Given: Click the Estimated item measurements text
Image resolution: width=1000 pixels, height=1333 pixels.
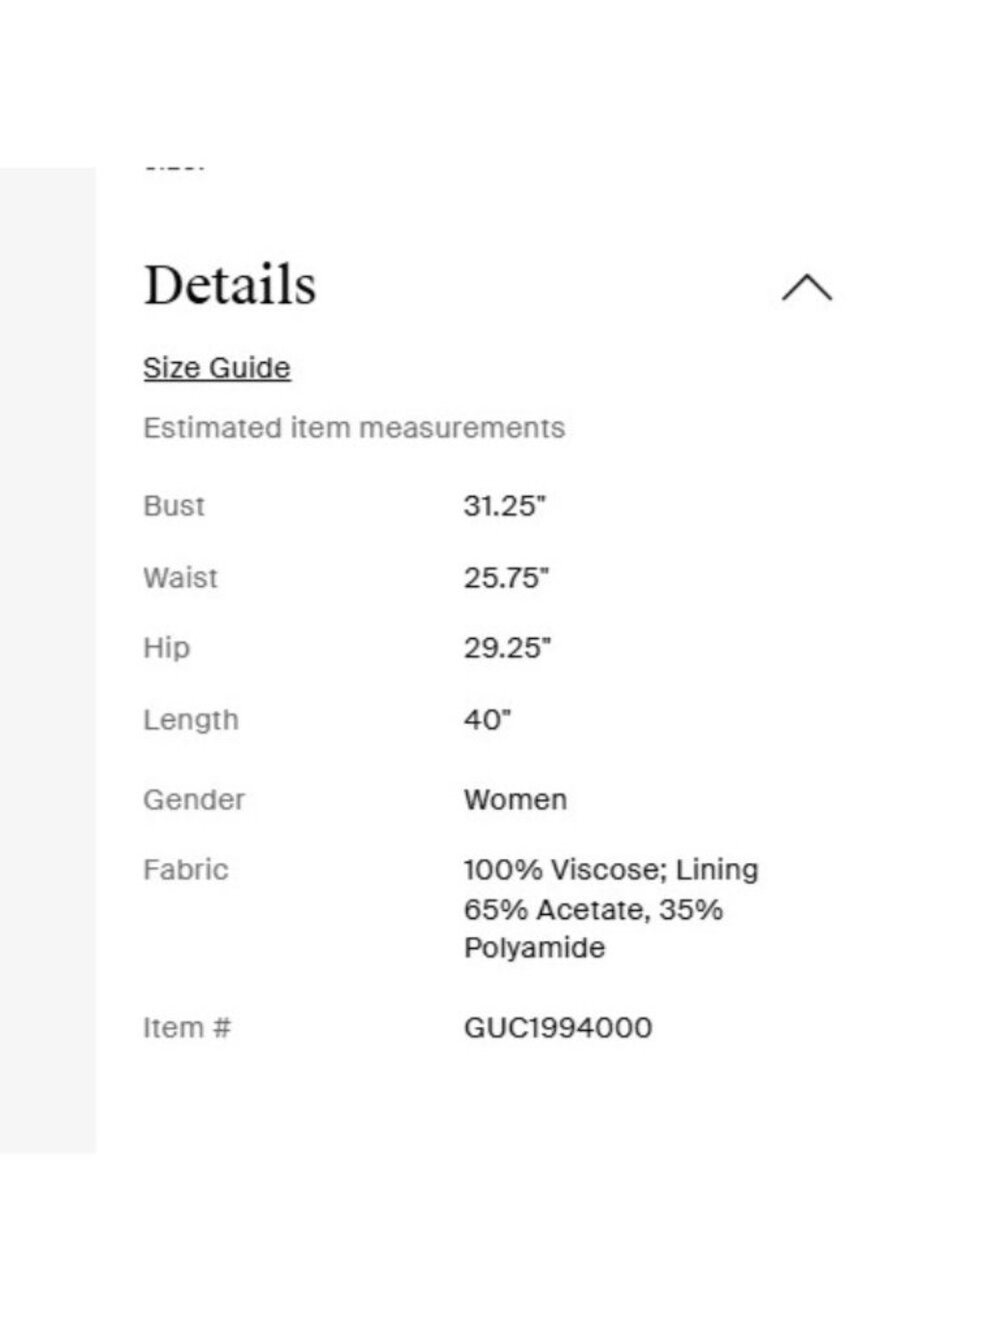Looking at the screenshot, I should point(354,428).
